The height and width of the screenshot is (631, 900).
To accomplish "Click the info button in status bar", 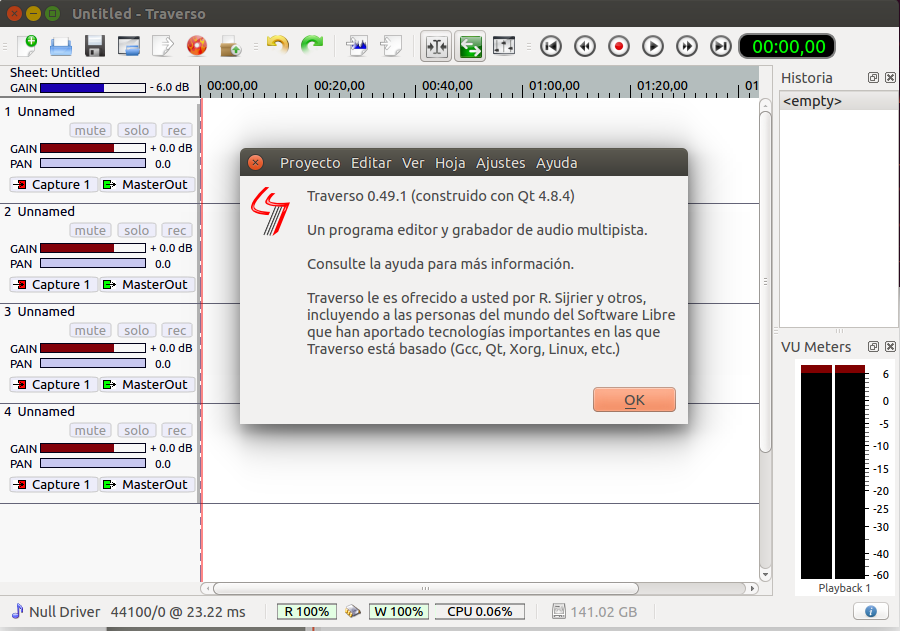I will (870, 611).
